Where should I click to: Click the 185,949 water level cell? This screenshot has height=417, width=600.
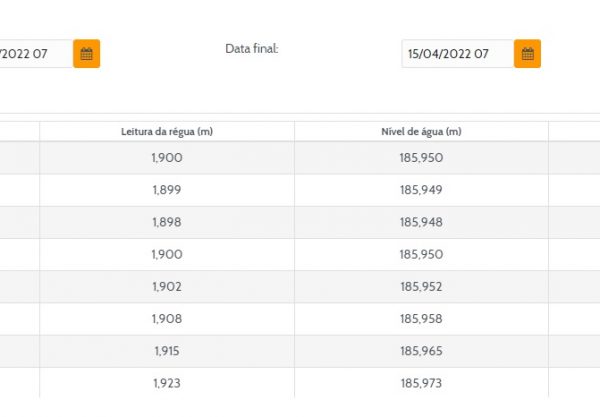click(x=421, y=190)
